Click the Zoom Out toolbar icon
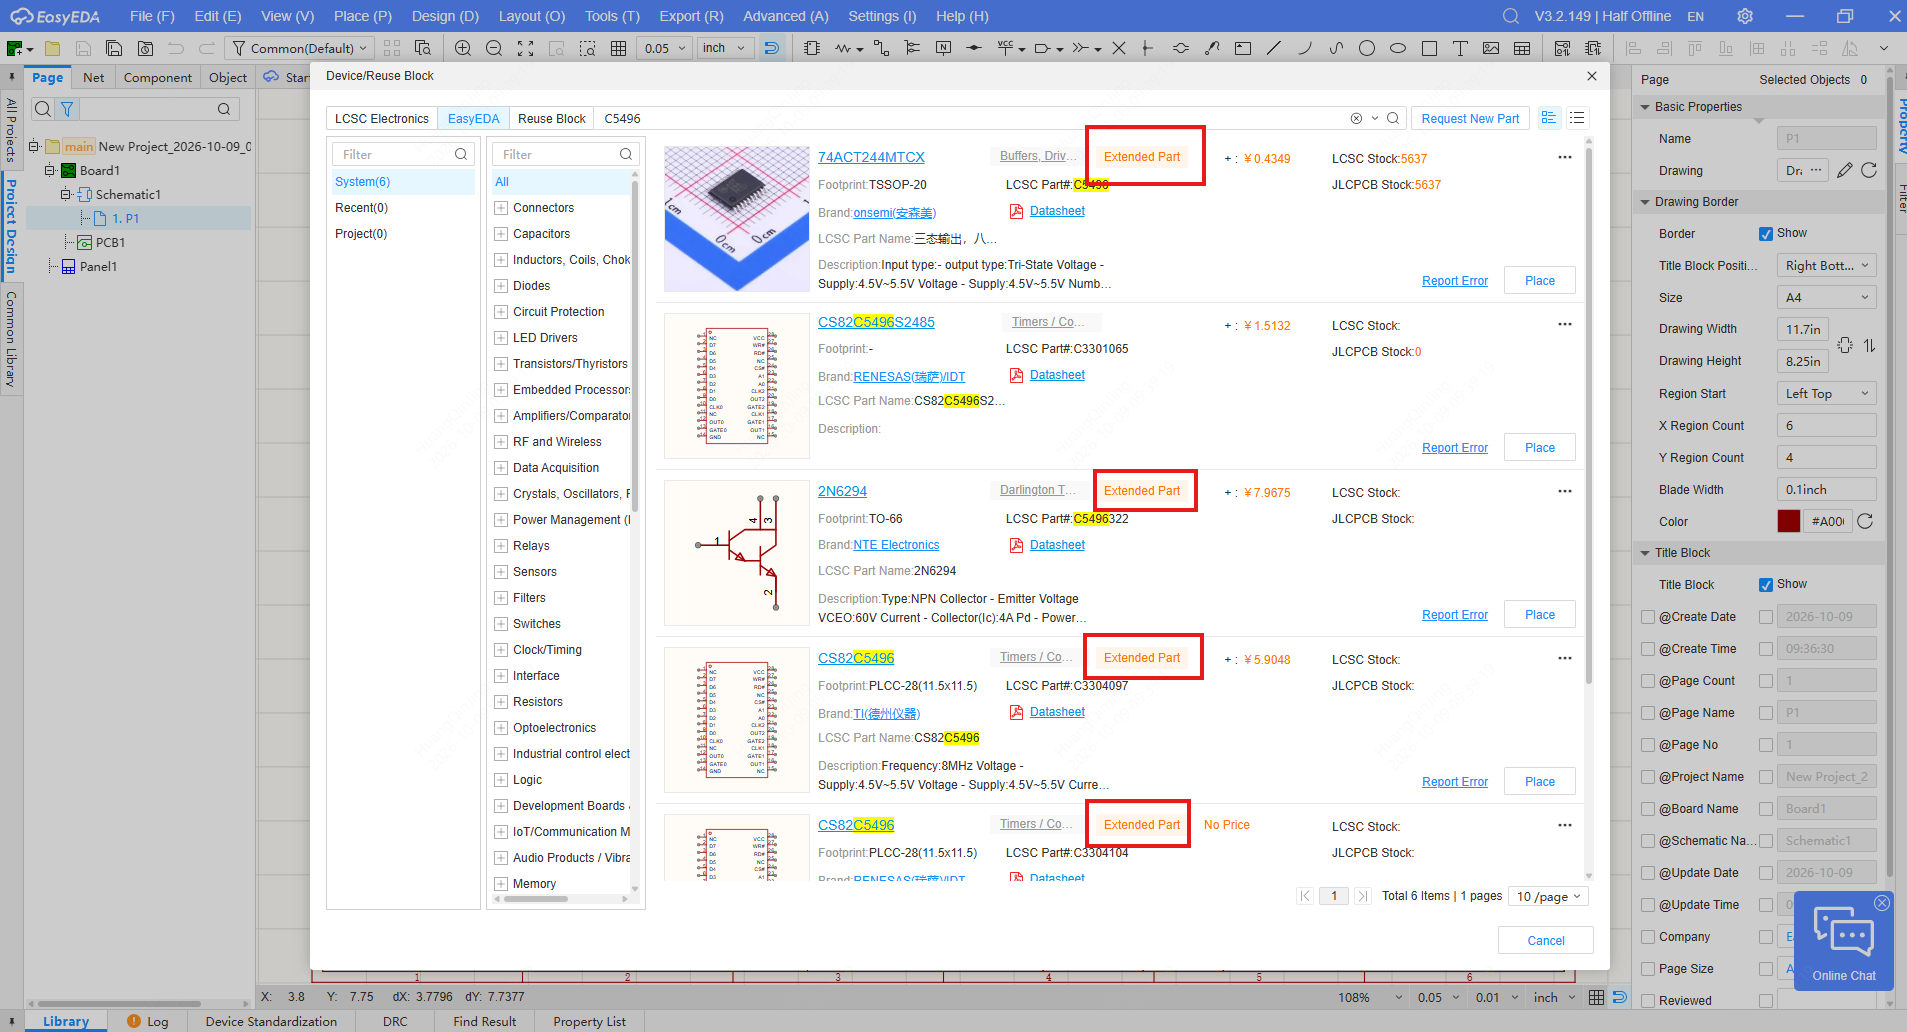This screenshot has width=1907, height=1032. coord(494,48)
